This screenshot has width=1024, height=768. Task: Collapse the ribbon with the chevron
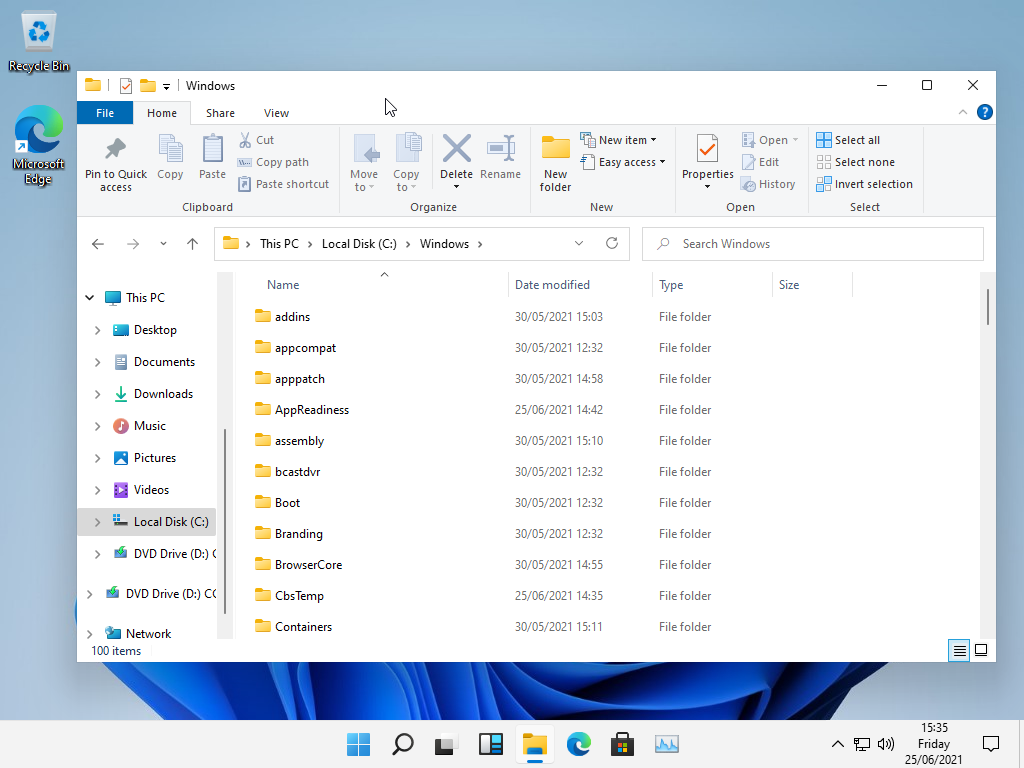[963, 113]
